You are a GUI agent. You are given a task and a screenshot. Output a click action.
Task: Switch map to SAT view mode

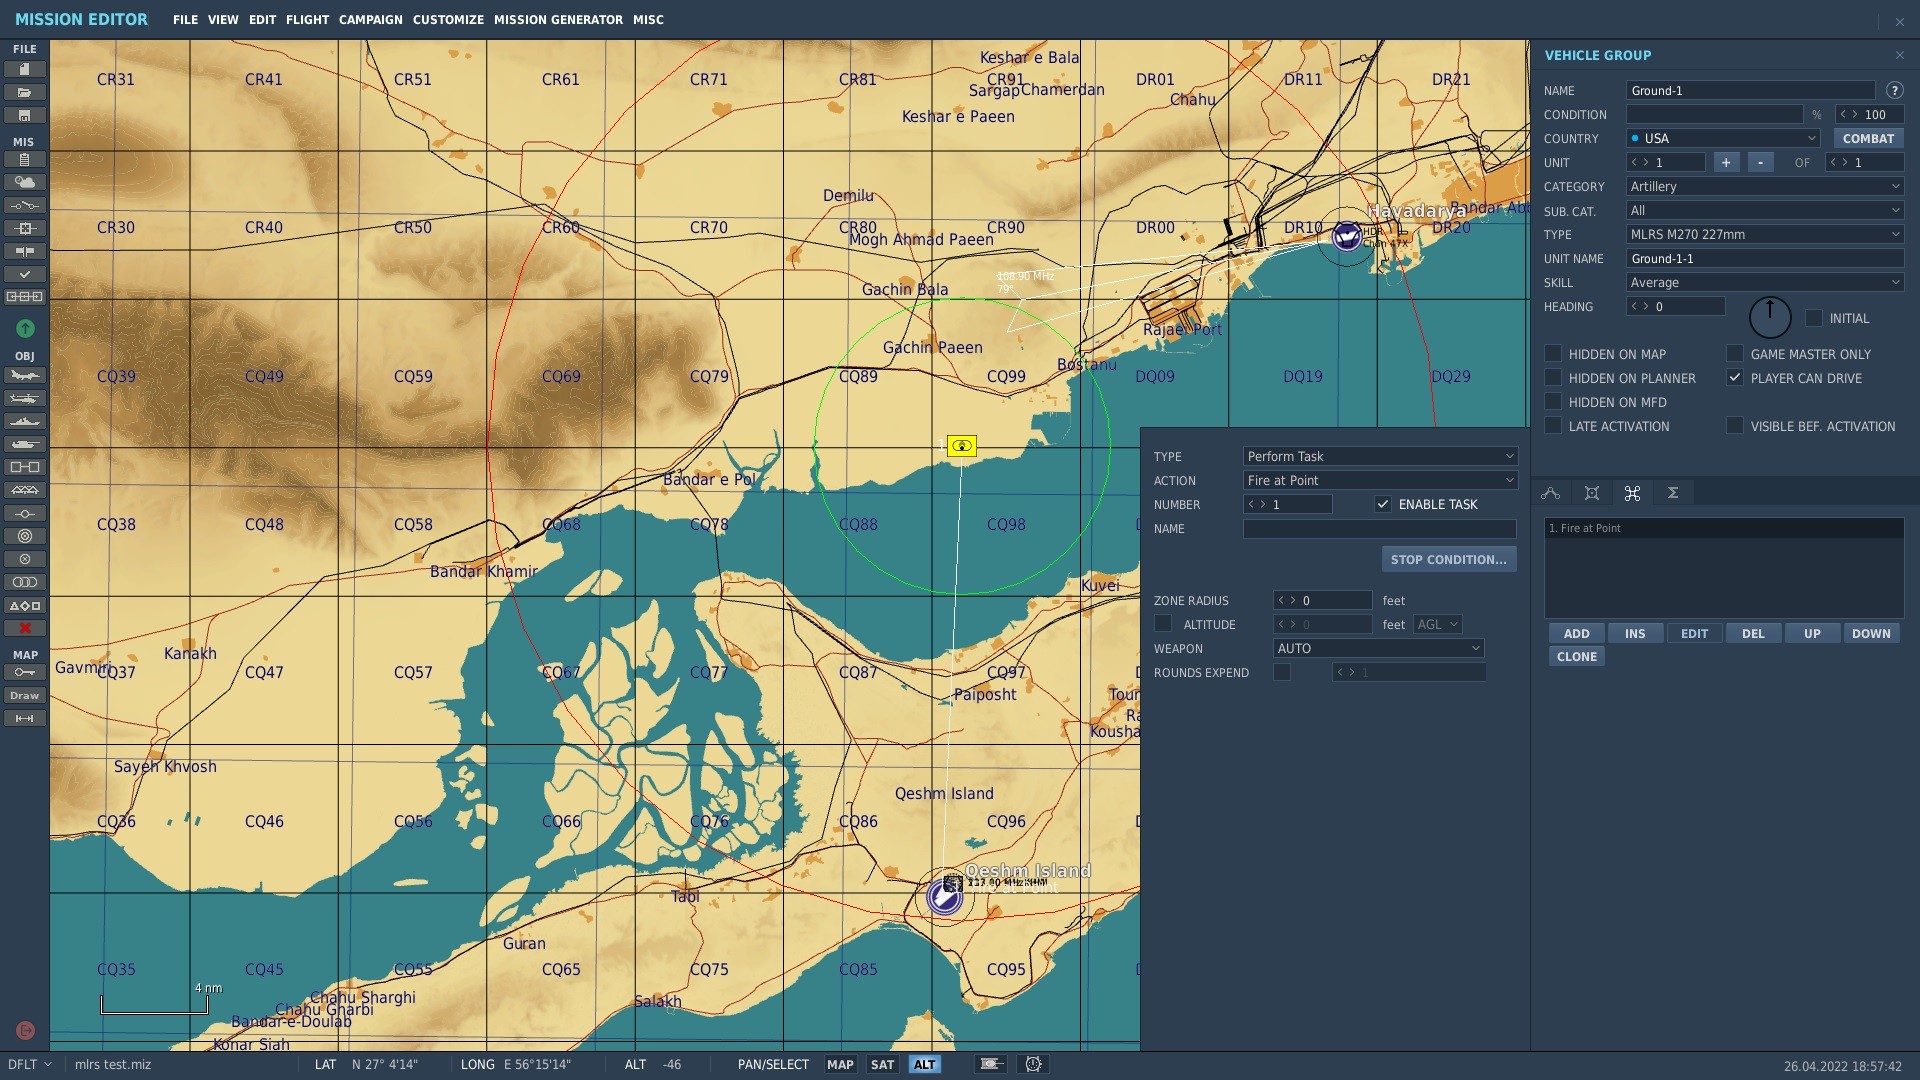tap(882, 1064)
